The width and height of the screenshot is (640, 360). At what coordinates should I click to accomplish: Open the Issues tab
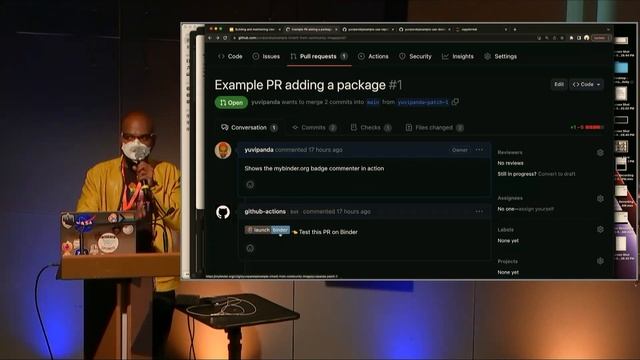coord(266,56)
